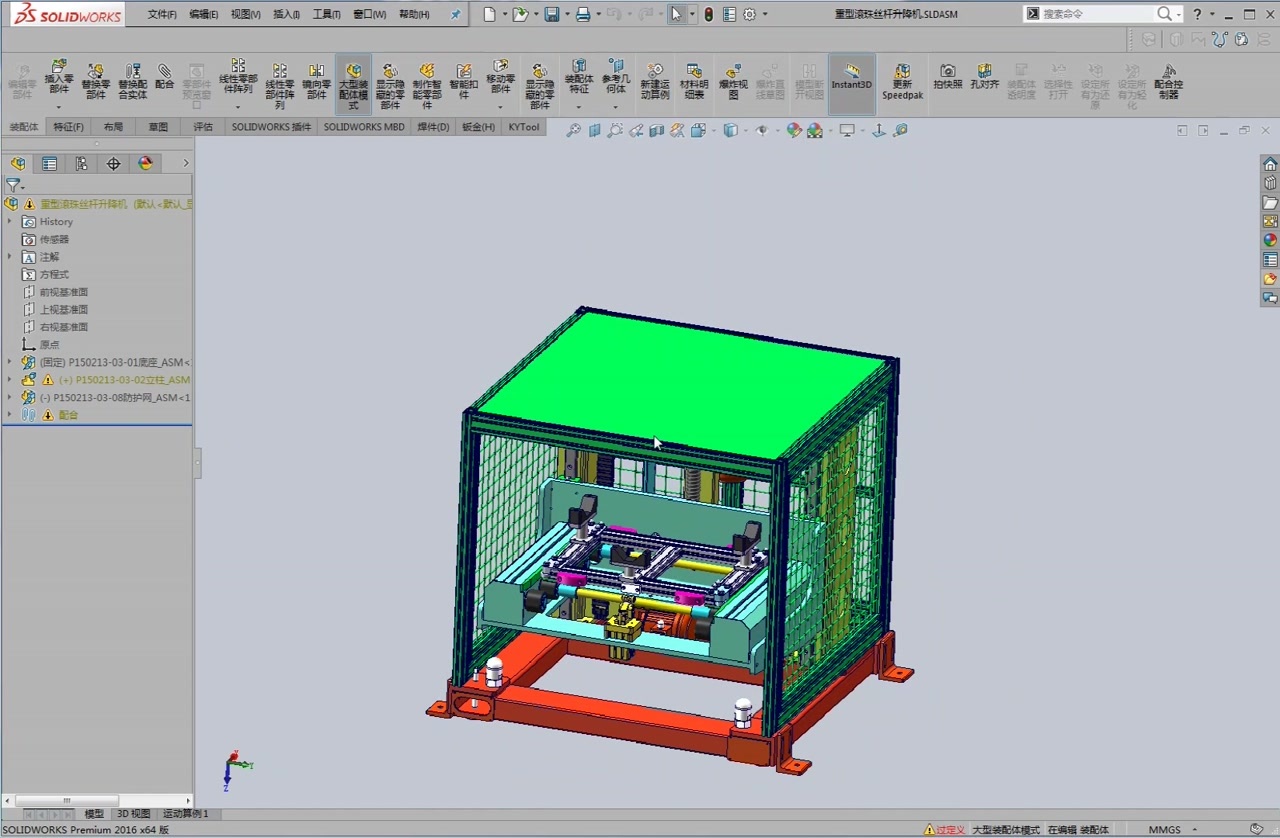Toggle Large Assembly Mode (大型装配体模式)
The width and height of the screenshot is (1280, 838).
click(353, 84)
